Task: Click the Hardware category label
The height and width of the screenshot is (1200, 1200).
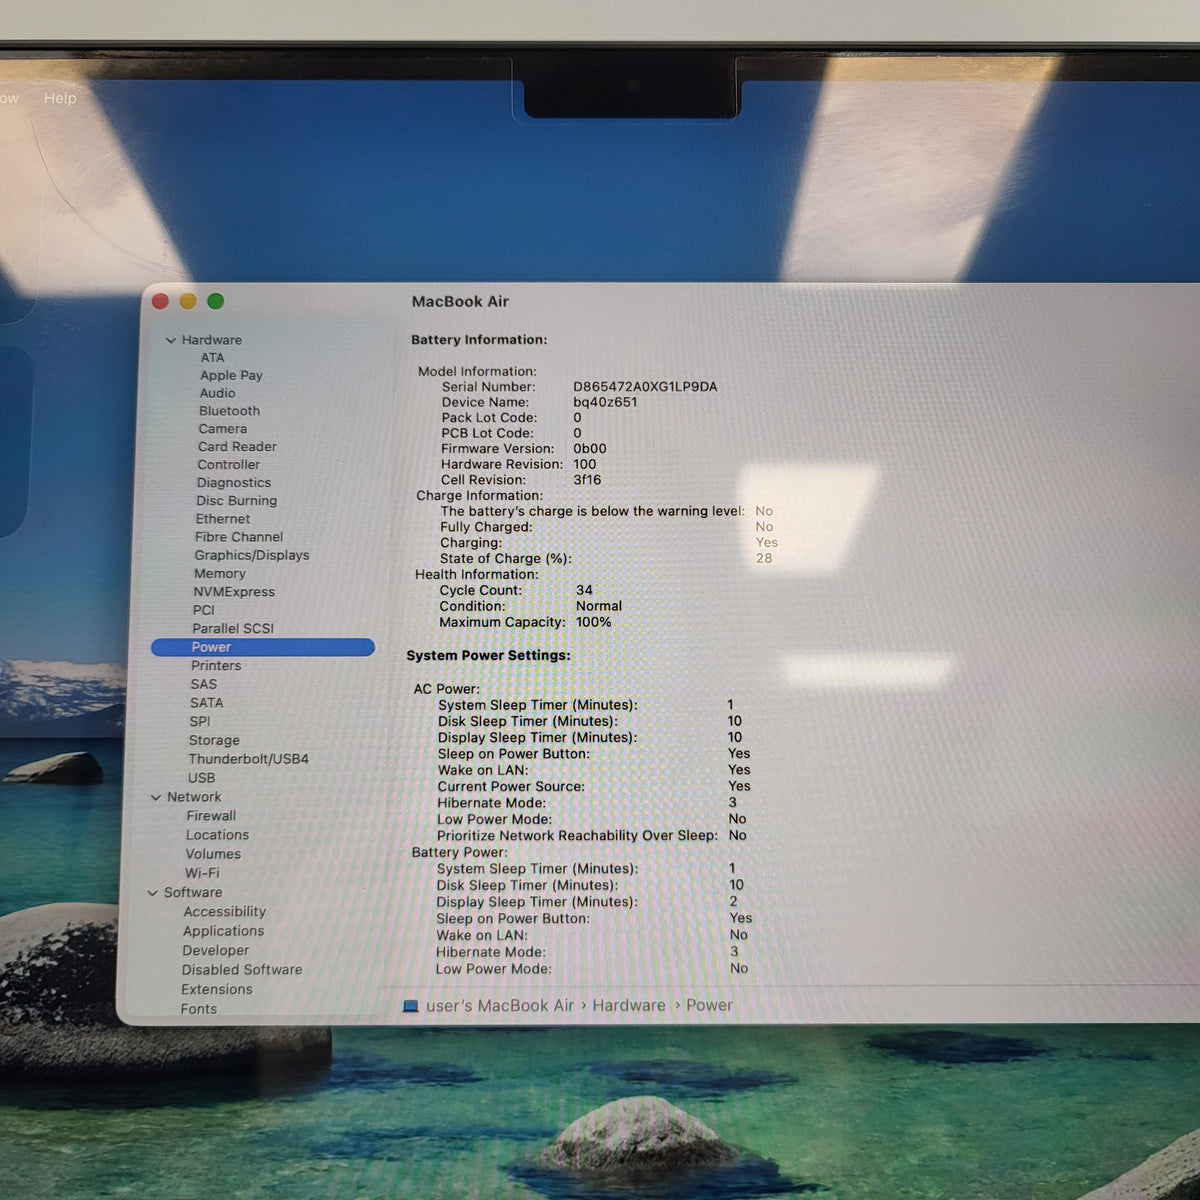Action: click(211, 340)
